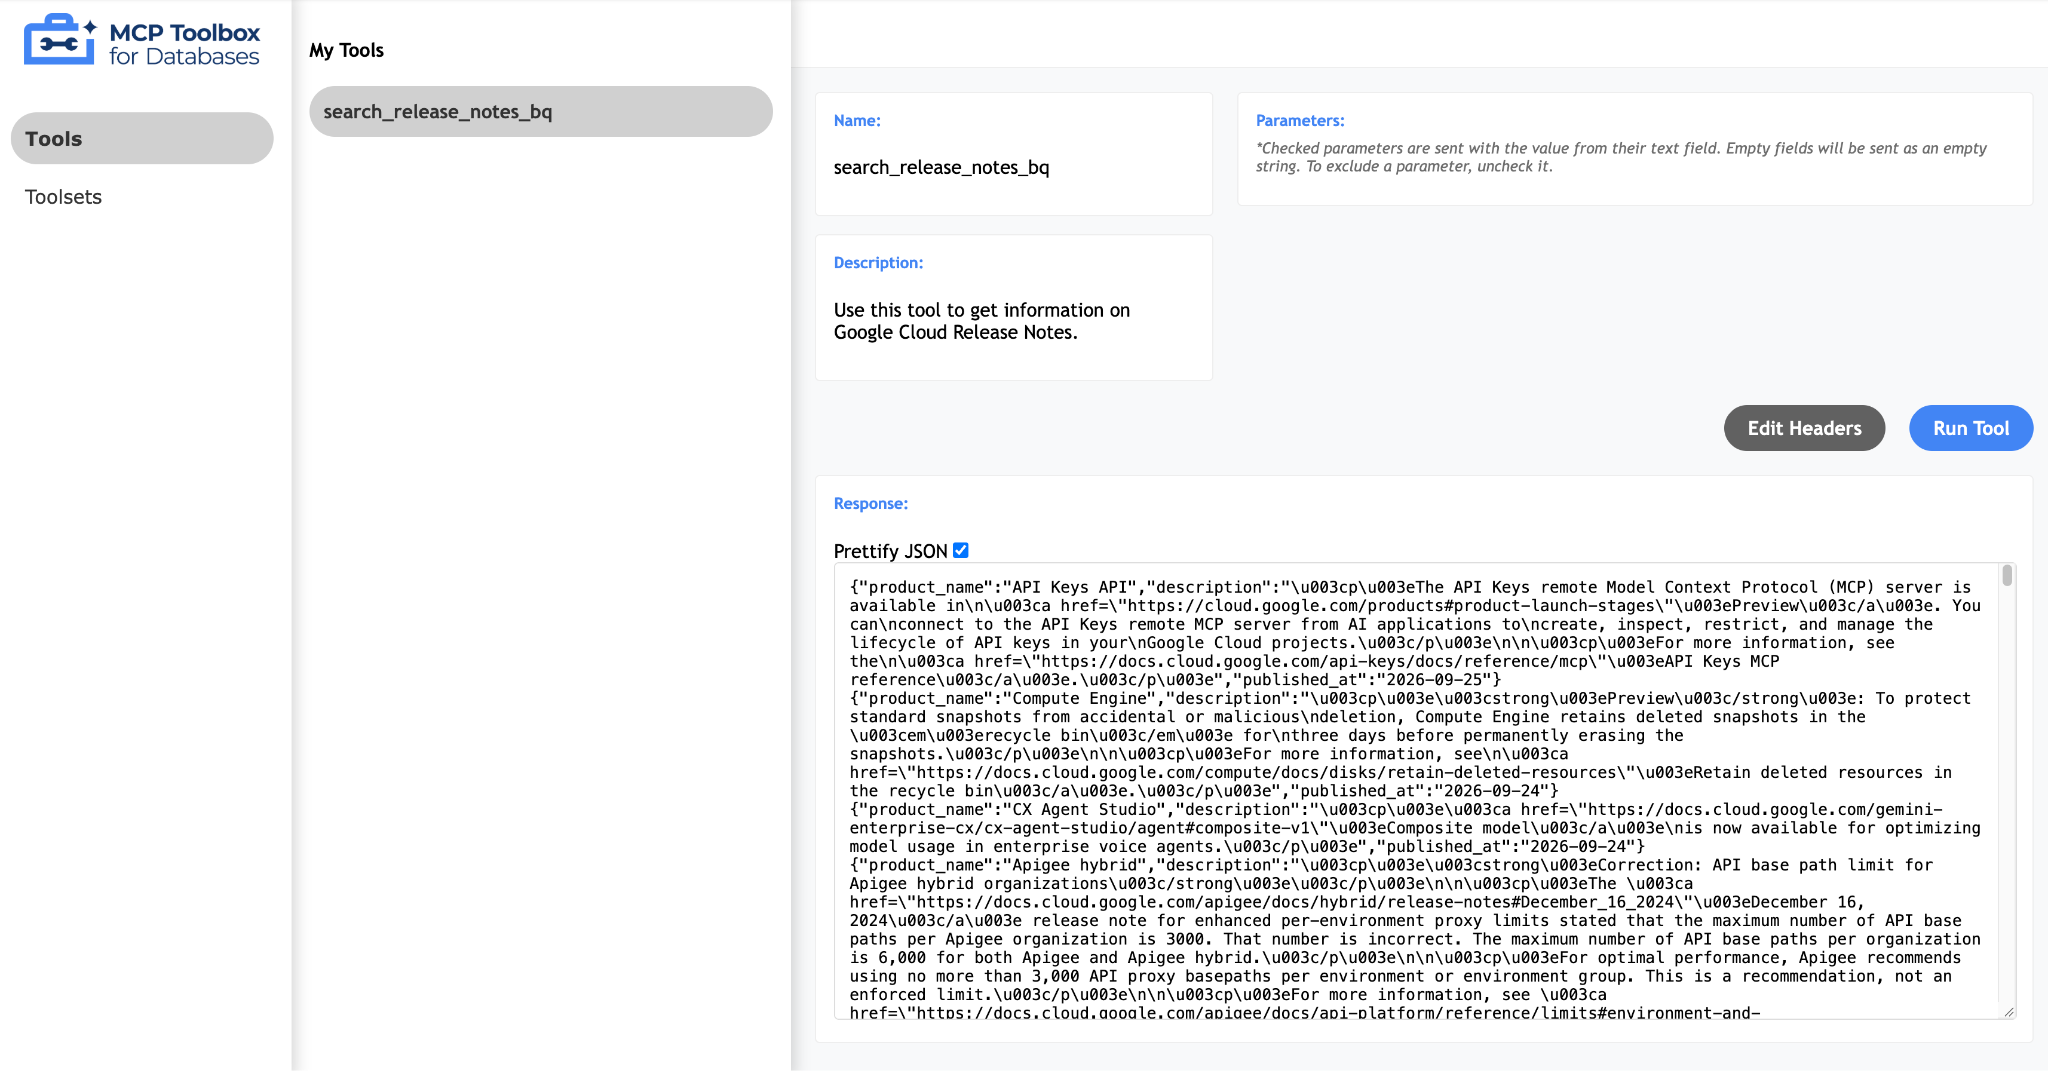This screenshot has width=2048, height=1071.
Task: Click the My Tools heading
Action: (346, 50)
